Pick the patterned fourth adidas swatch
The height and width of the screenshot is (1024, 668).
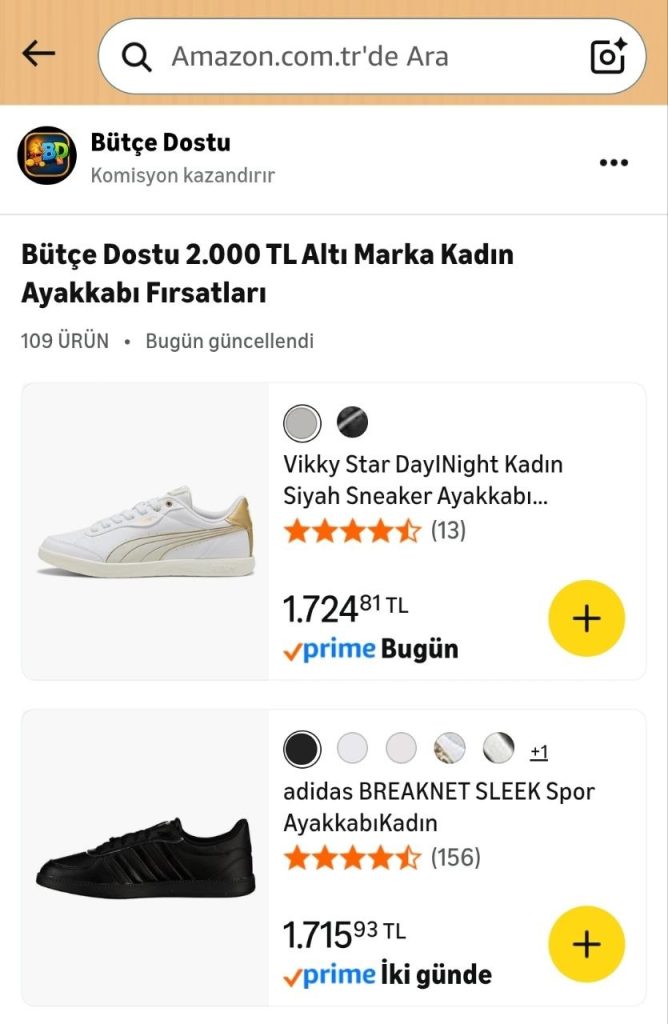pos(450,748)
